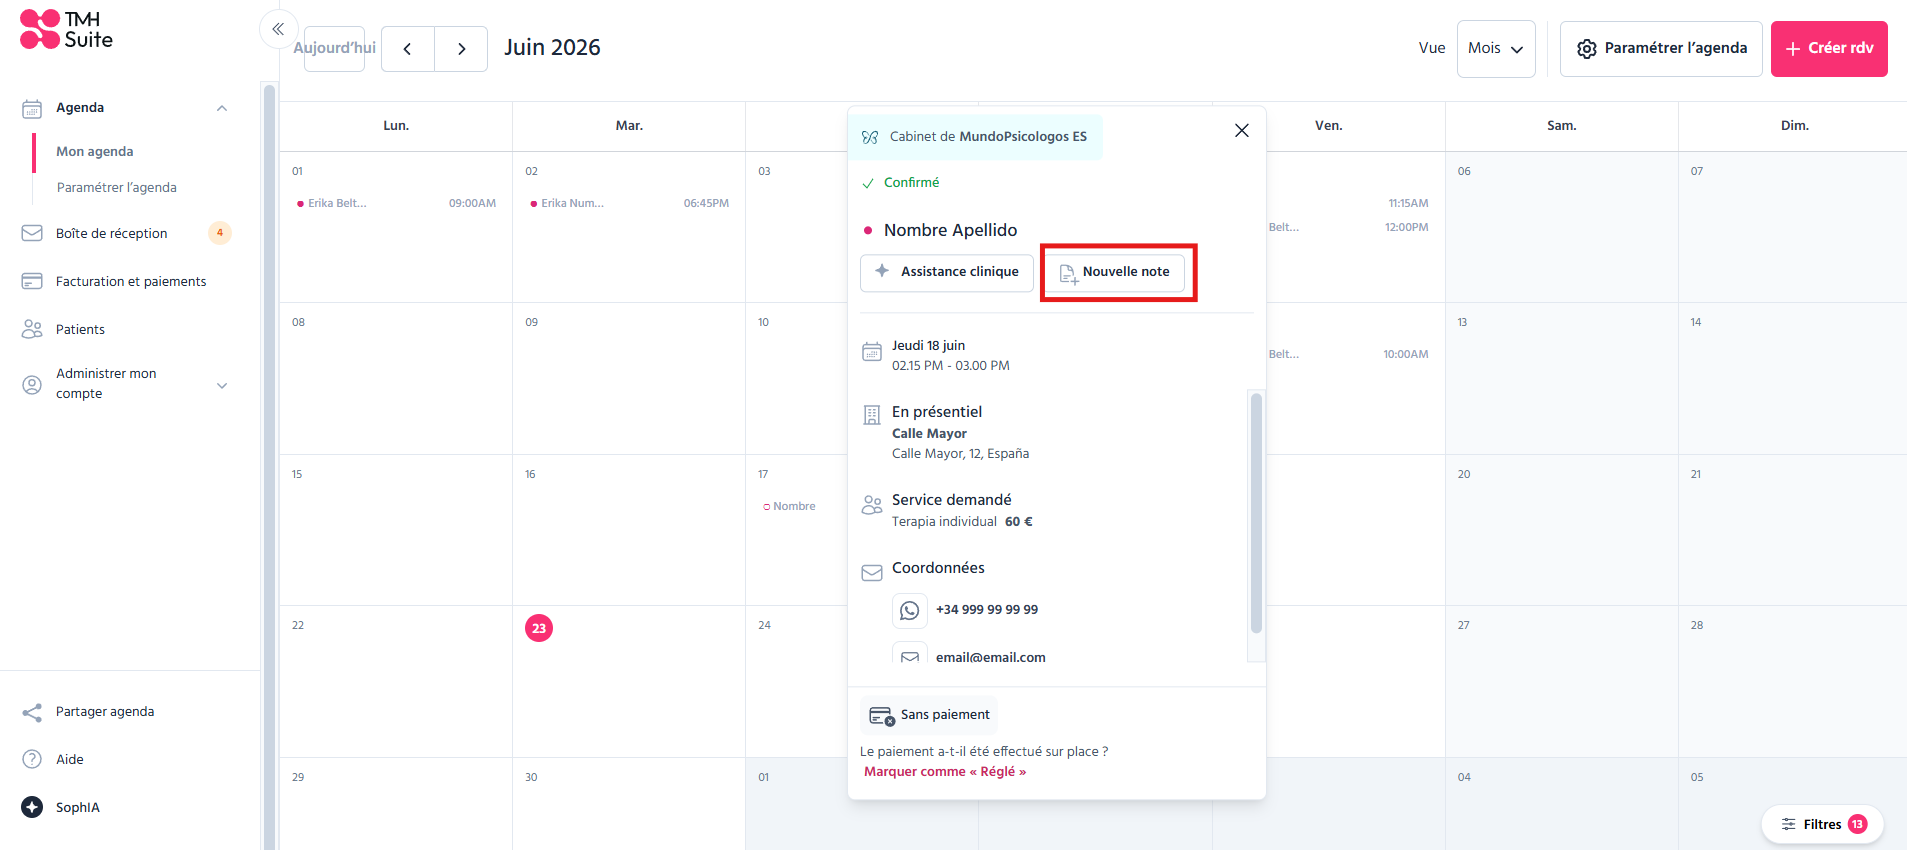Viewport: 1907px width, 850px height.
Task: Click Marquer comme « Réglé » link
Action: coord(945,772)
